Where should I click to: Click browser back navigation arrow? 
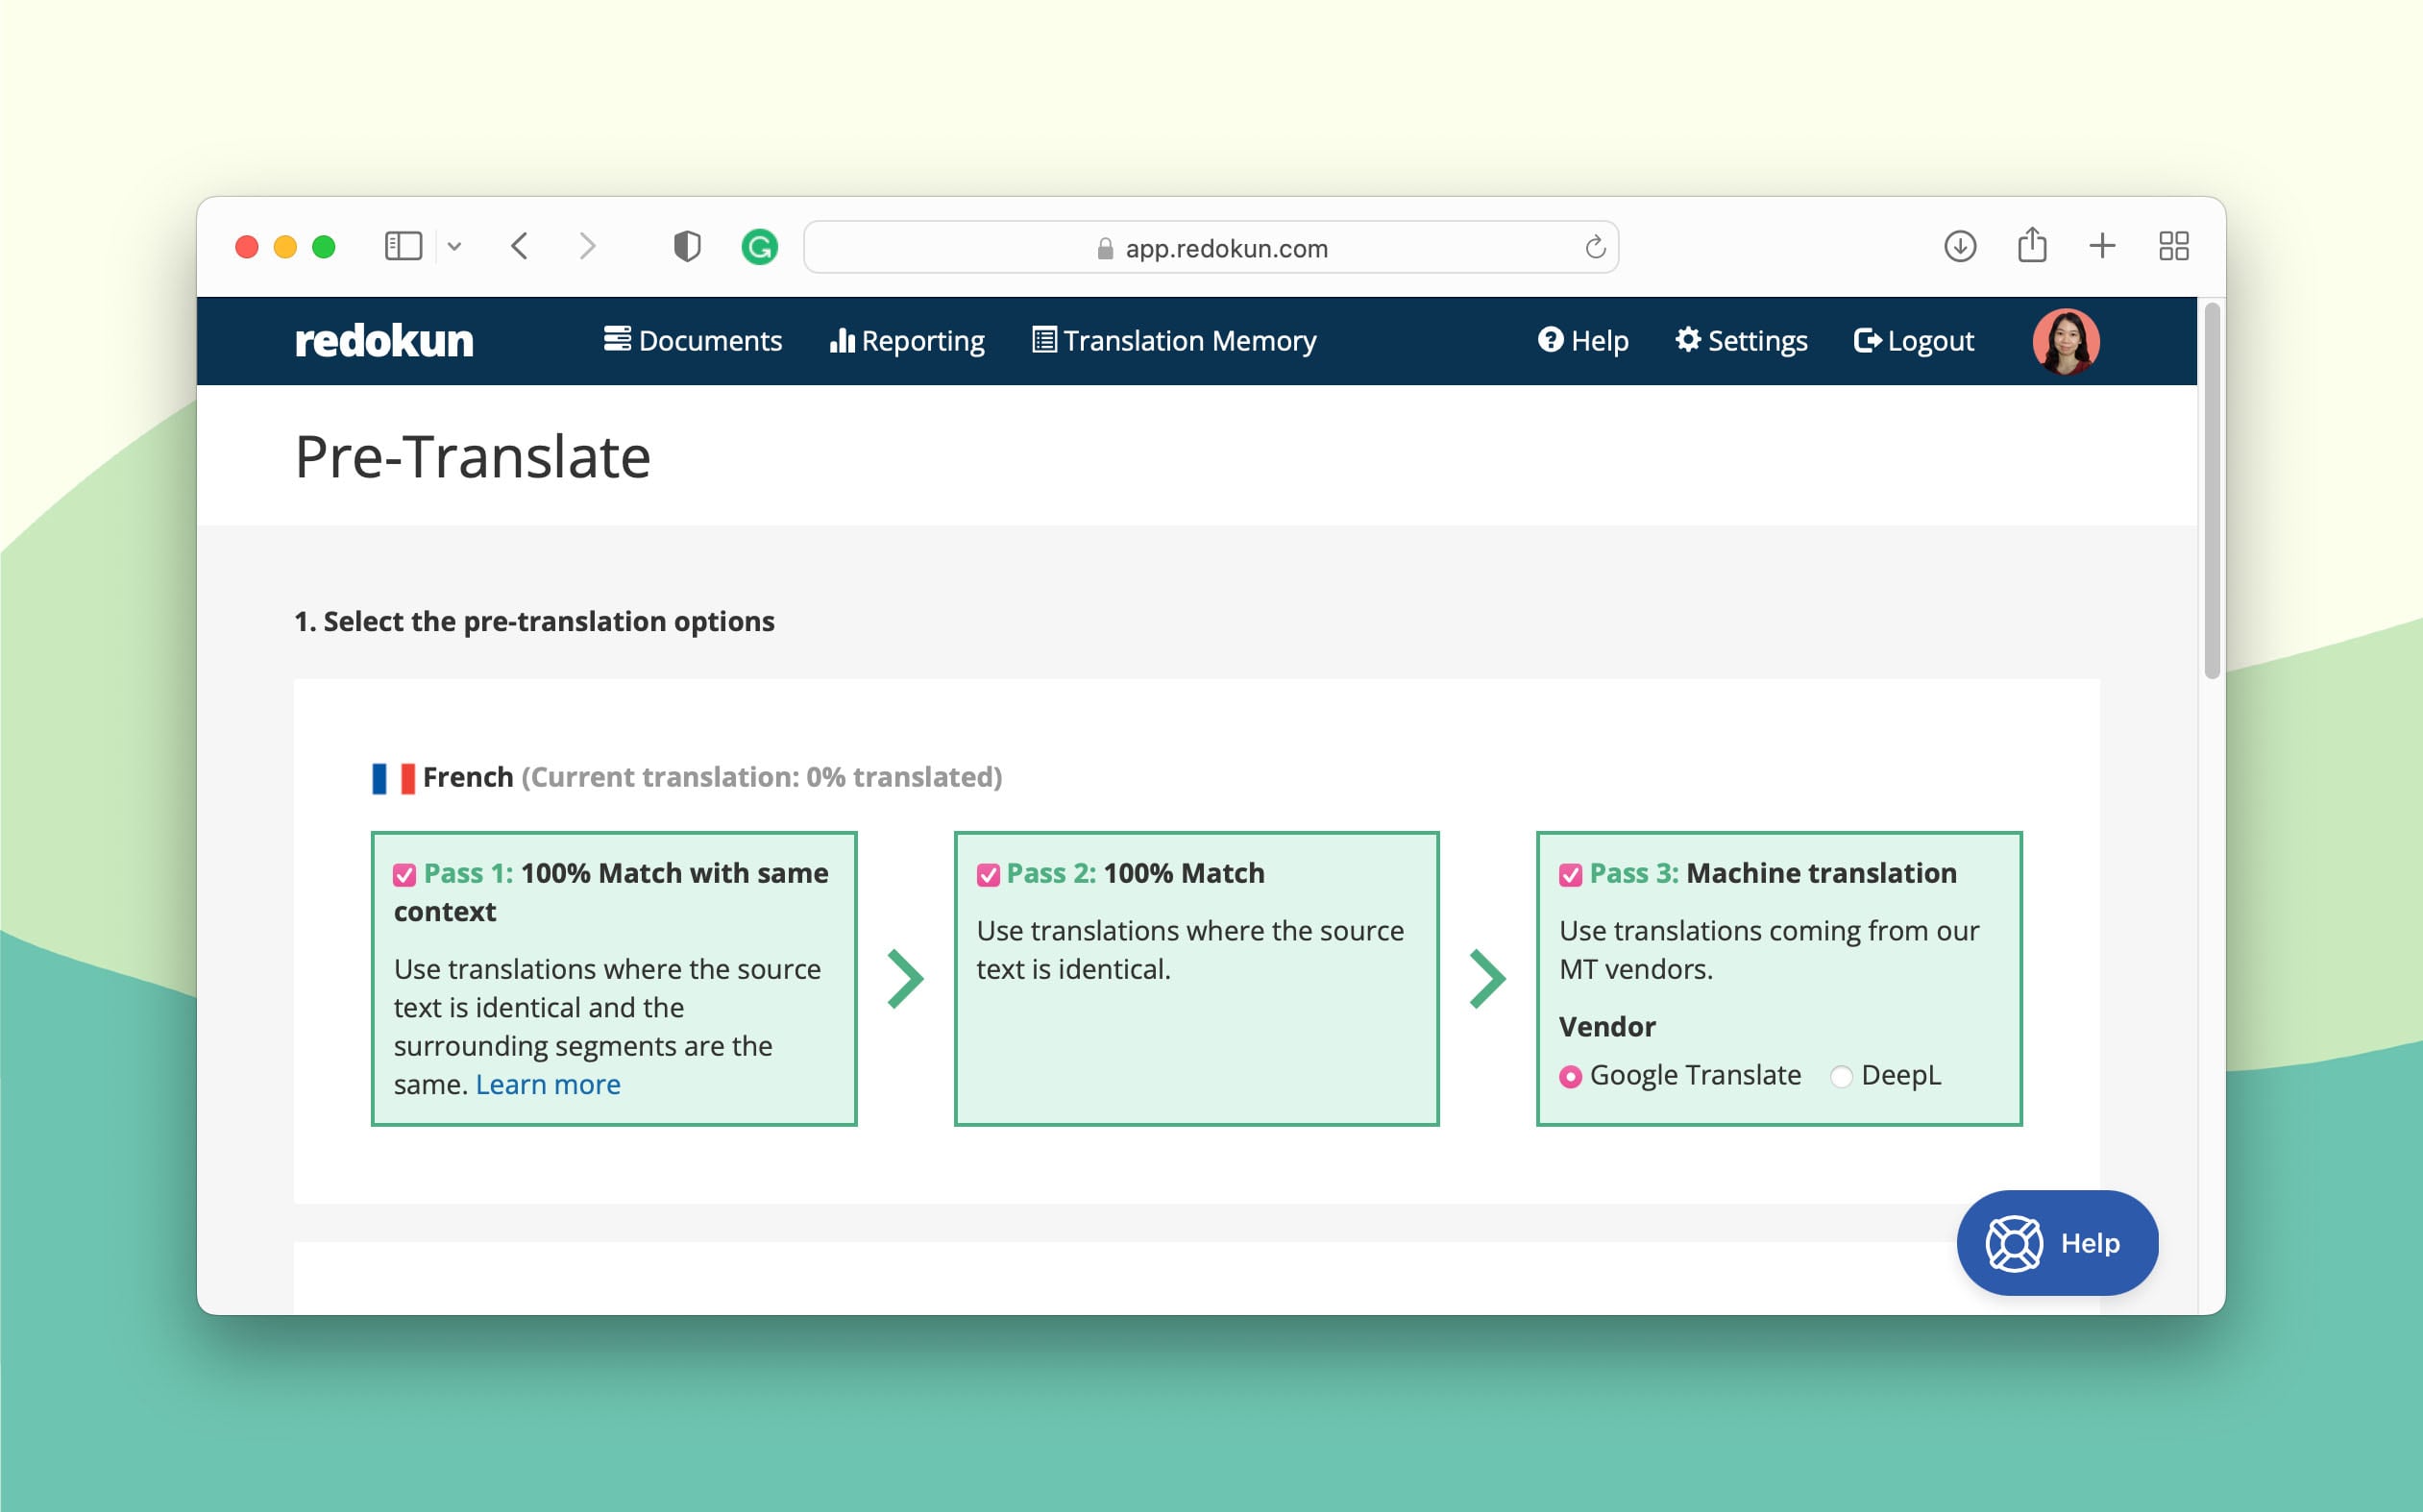click(x=517, y=246)
